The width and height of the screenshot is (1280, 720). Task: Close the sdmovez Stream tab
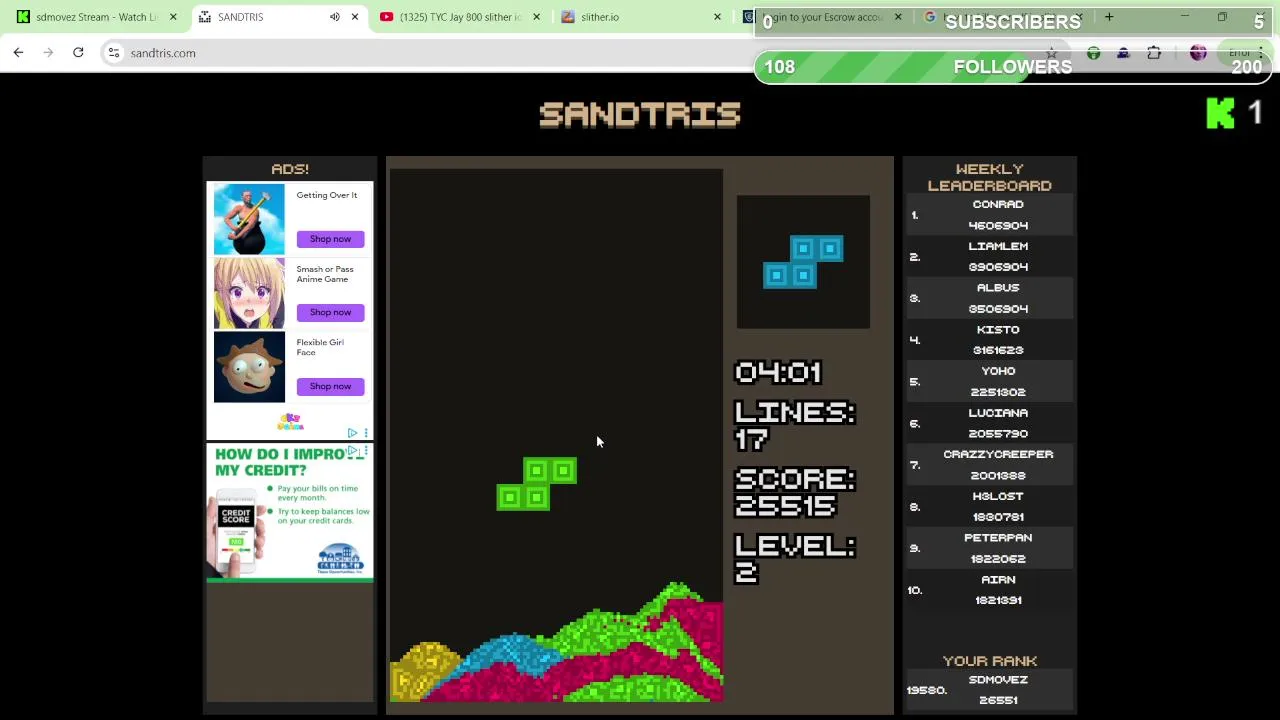173,17
